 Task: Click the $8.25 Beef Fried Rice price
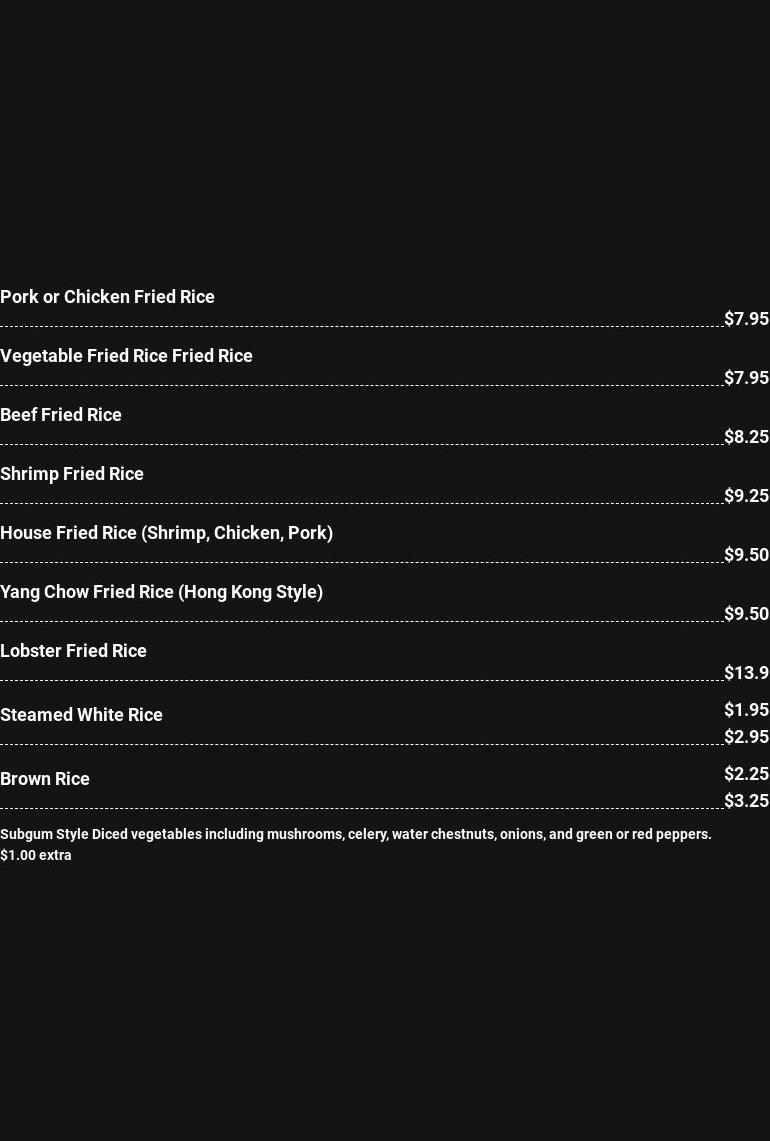point(746,437)
